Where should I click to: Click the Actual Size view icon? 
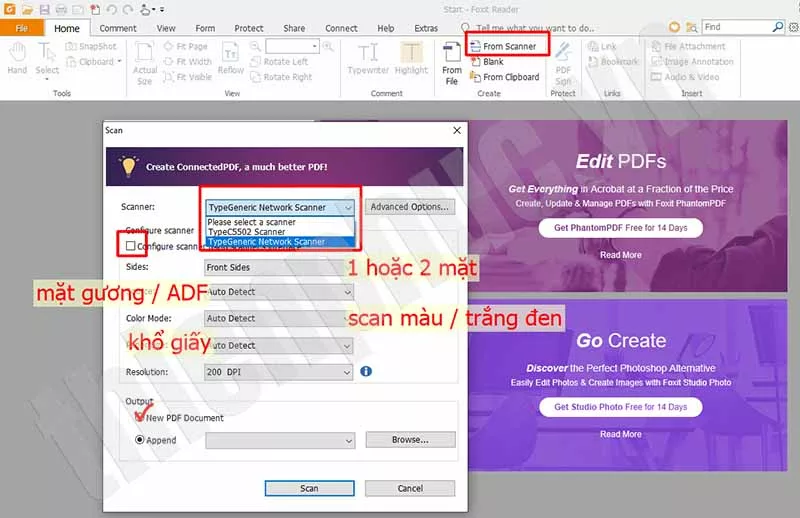[145, 62]
